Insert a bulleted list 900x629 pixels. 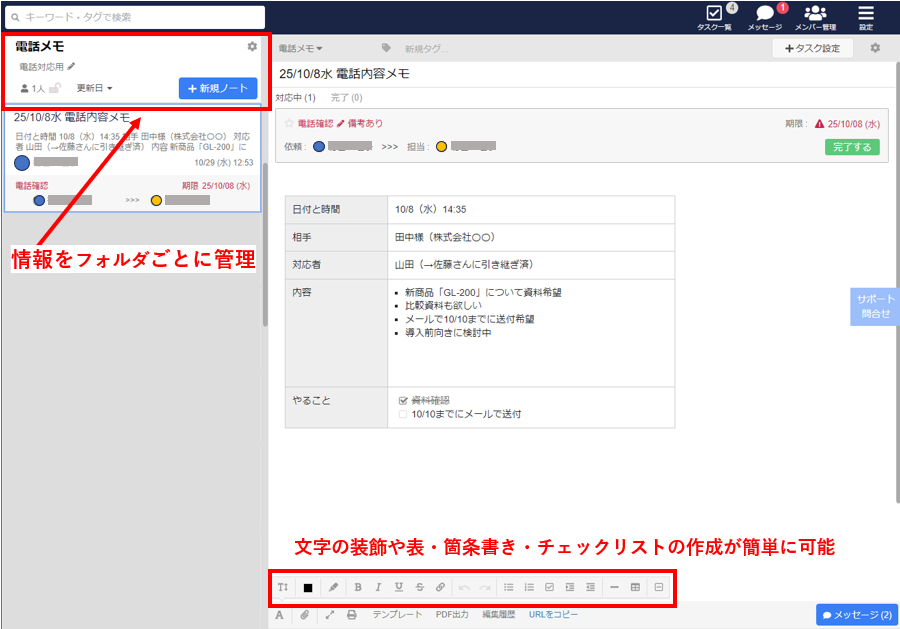tap(507, 587)
